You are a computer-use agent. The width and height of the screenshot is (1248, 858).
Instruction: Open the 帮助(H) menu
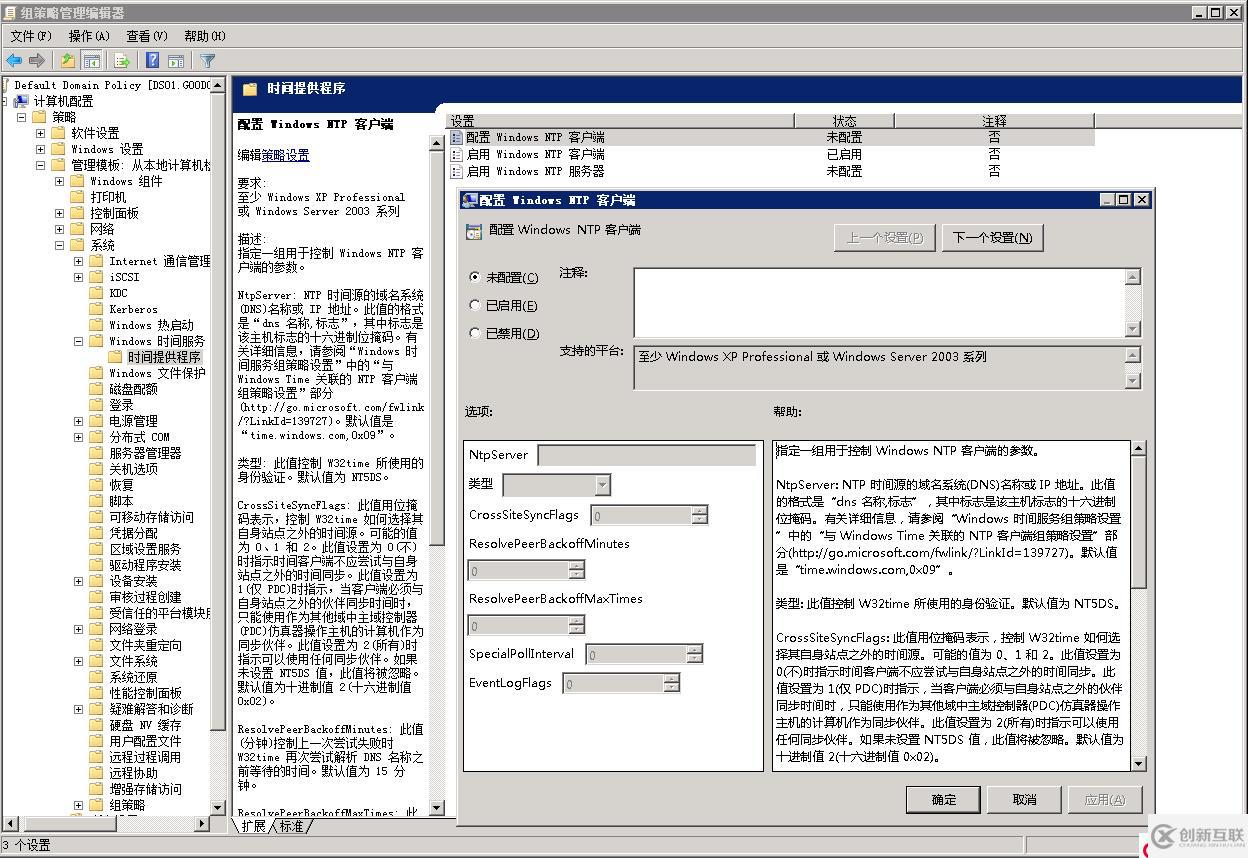pyautogui.click(x=205, y=36)
